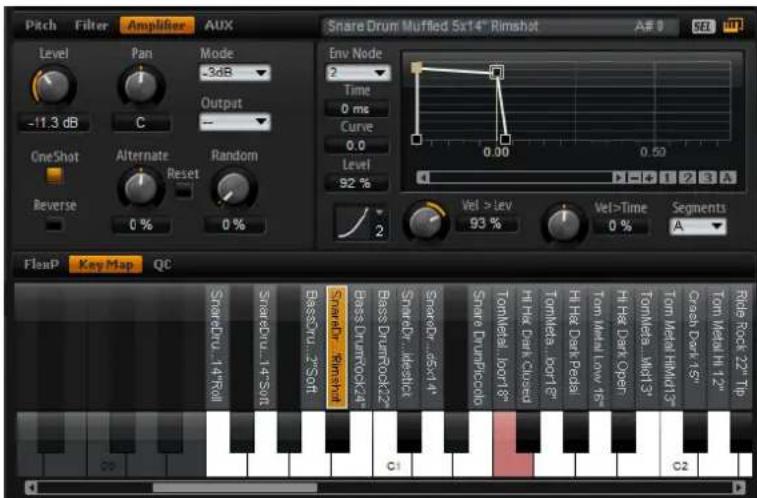Open the QC tab

click(x=162, y=264)
